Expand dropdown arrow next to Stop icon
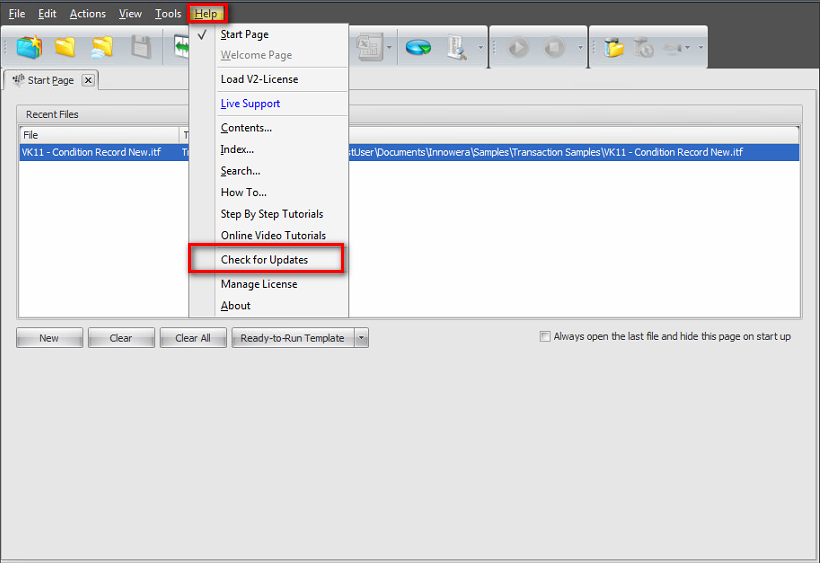820x563 pixels. pos(579,47)
